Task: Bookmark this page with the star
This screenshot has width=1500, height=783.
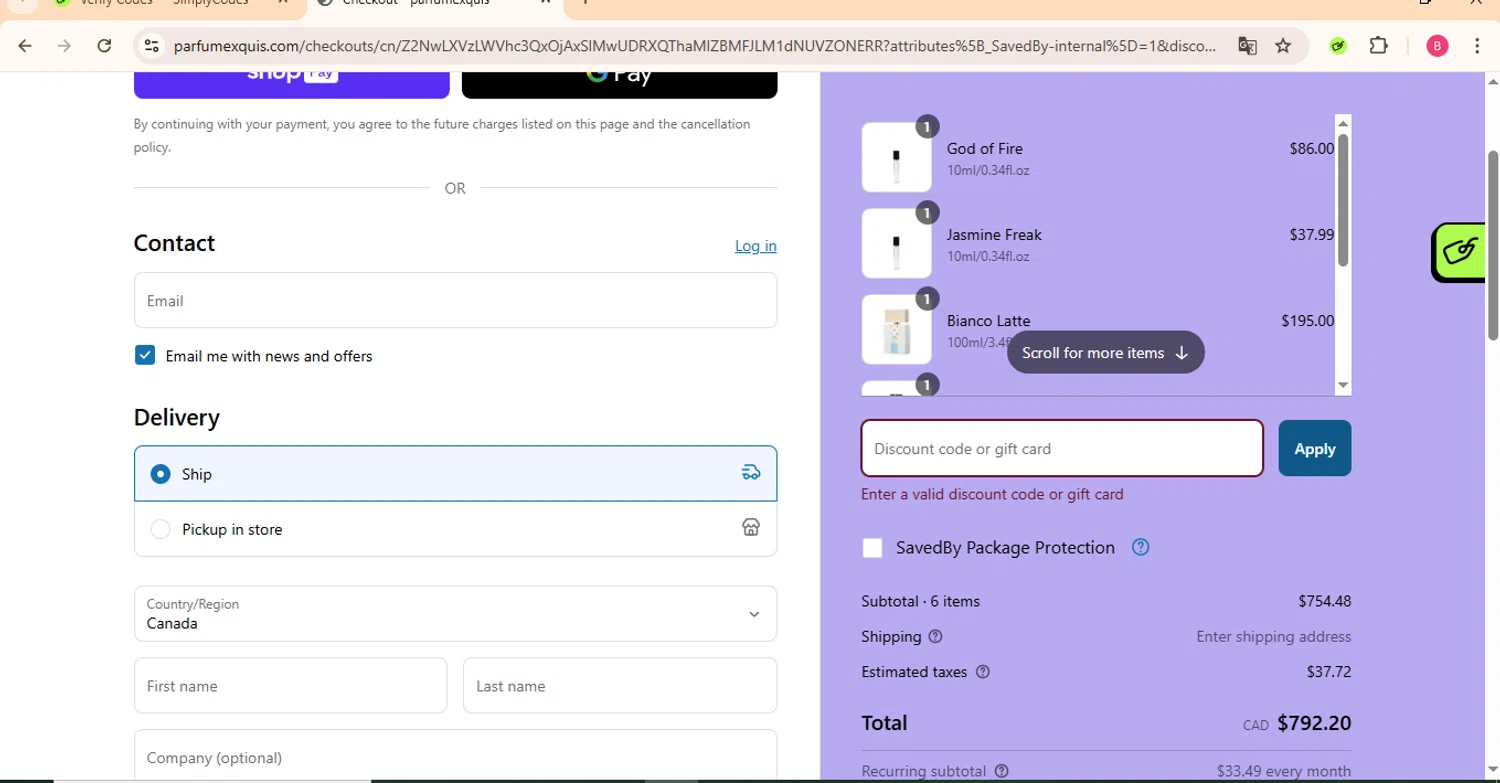Action: [x=1283, y=46]
